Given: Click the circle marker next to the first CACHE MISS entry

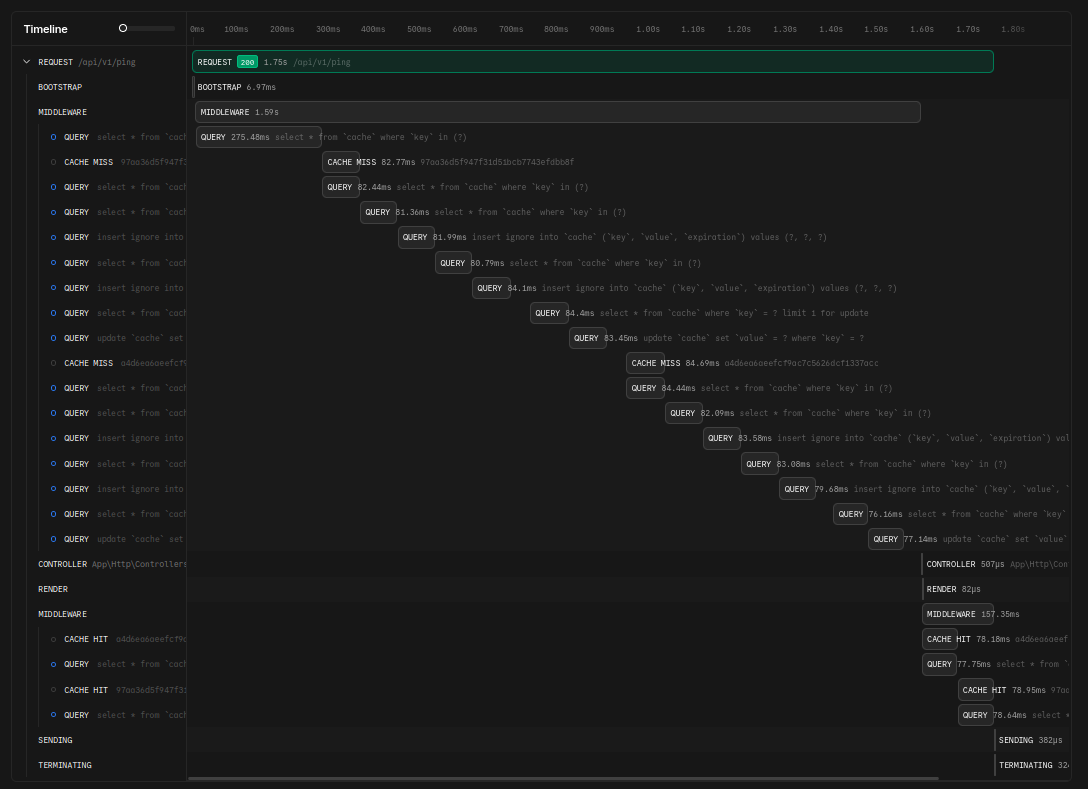Looking at the screenshot, I should tap(54, 162).
